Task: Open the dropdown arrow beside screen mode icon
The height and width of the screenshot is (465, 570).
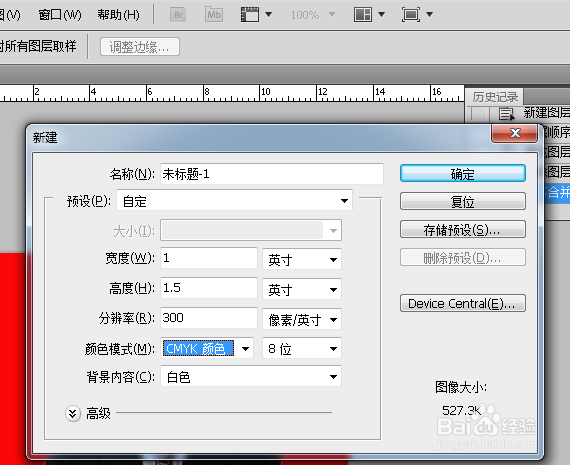Action: [429, 15]
